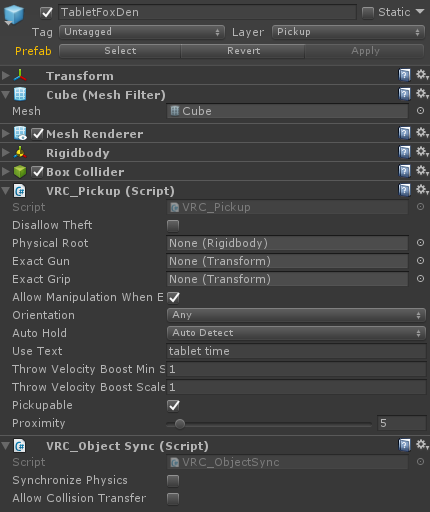Open Exact Grip object picker circle
This screenshot has width=430, height=512.
pos(420,279)
